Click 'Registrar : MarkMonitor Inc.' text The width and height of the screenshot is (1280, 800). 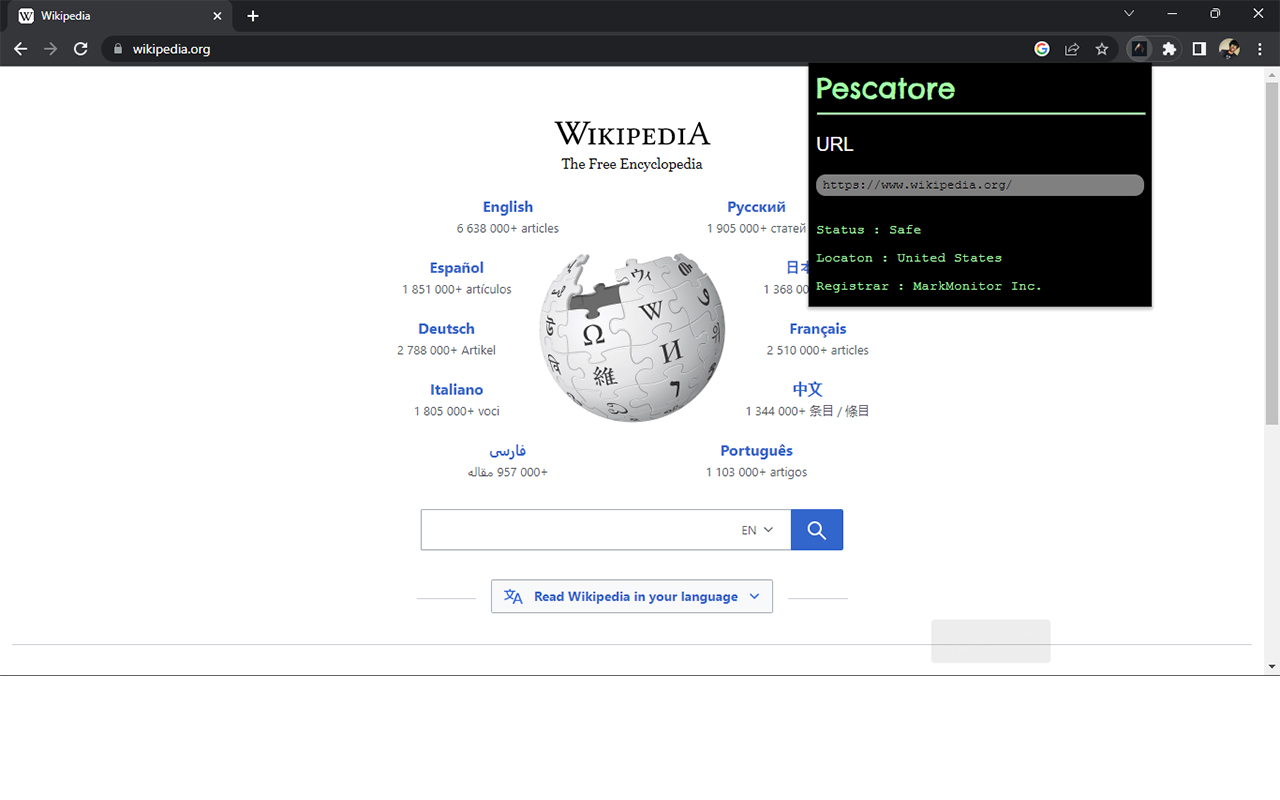[929, 286]
